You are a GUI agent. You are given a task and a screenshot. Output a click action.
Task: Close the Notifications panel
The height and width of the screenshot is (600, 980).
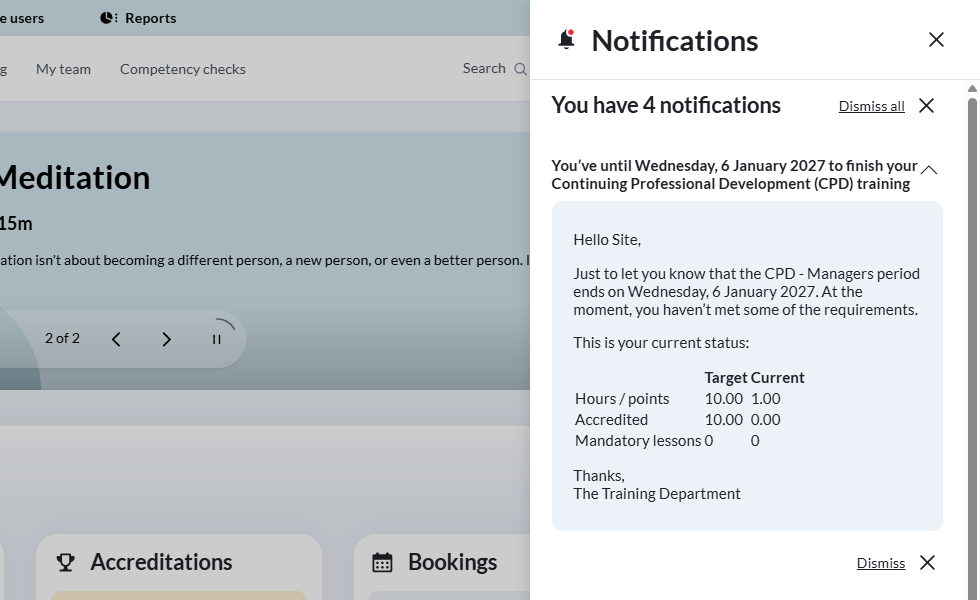(936, 40)
